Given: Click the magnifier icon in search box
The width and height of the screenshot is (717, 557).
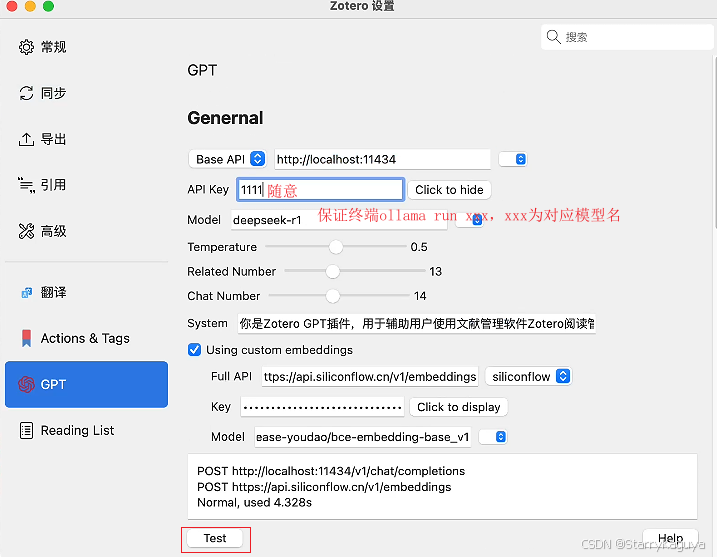Looking at the screenshot, I should (x=553, y=37).
